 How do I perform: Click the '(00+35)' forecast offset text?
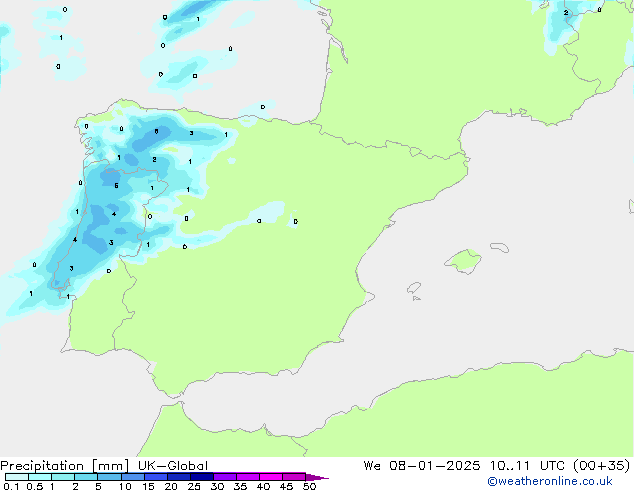[x=602, y=466]
